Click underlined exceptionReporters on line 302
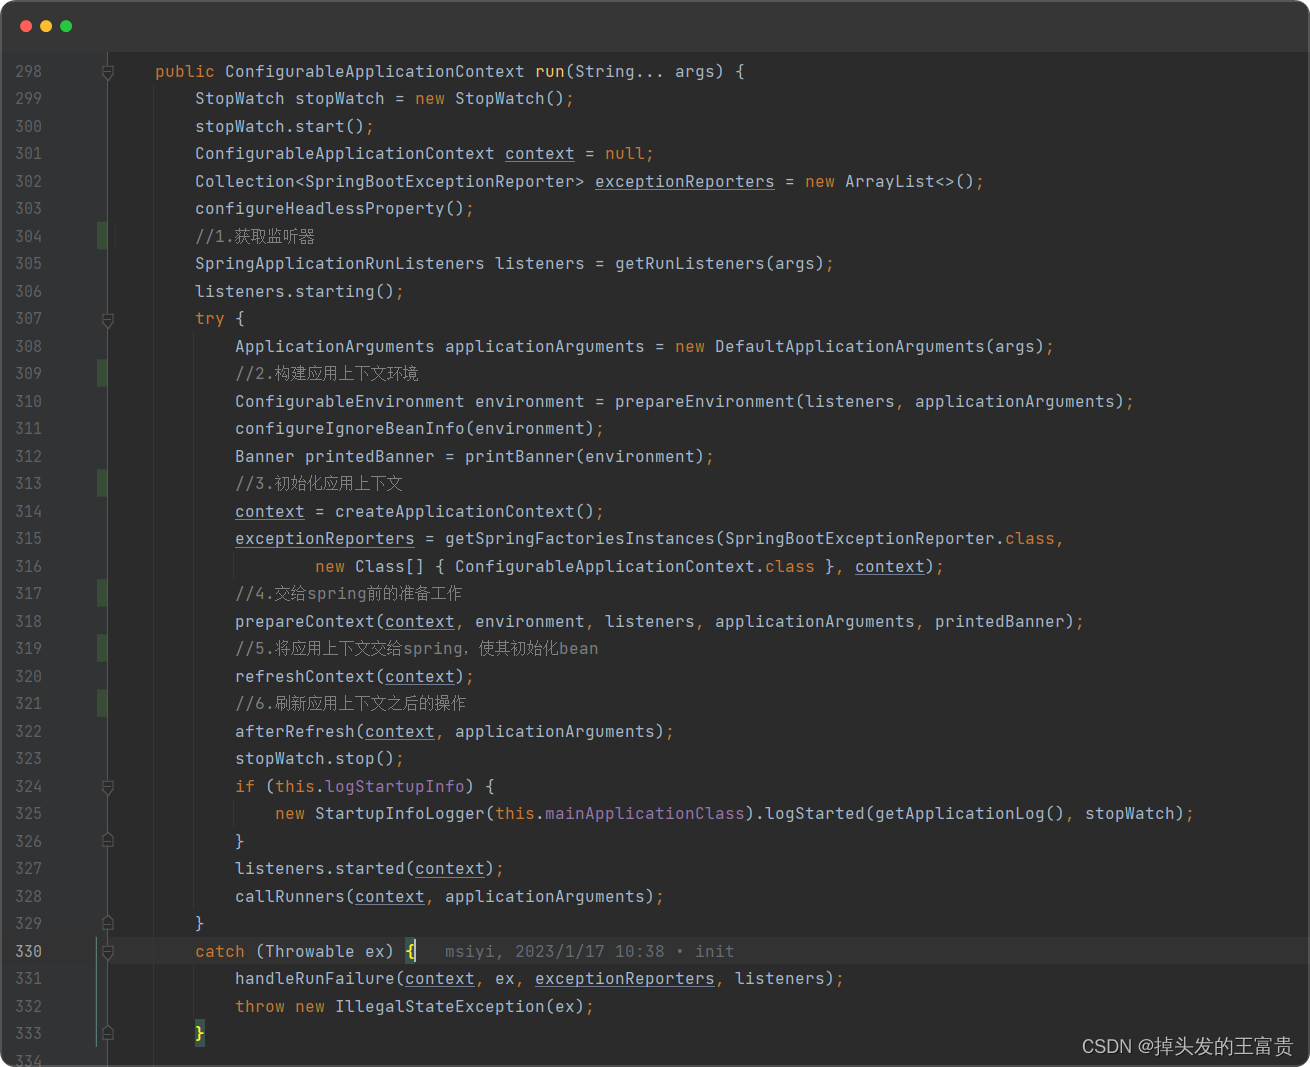1310x1067 pixels. 685,182
